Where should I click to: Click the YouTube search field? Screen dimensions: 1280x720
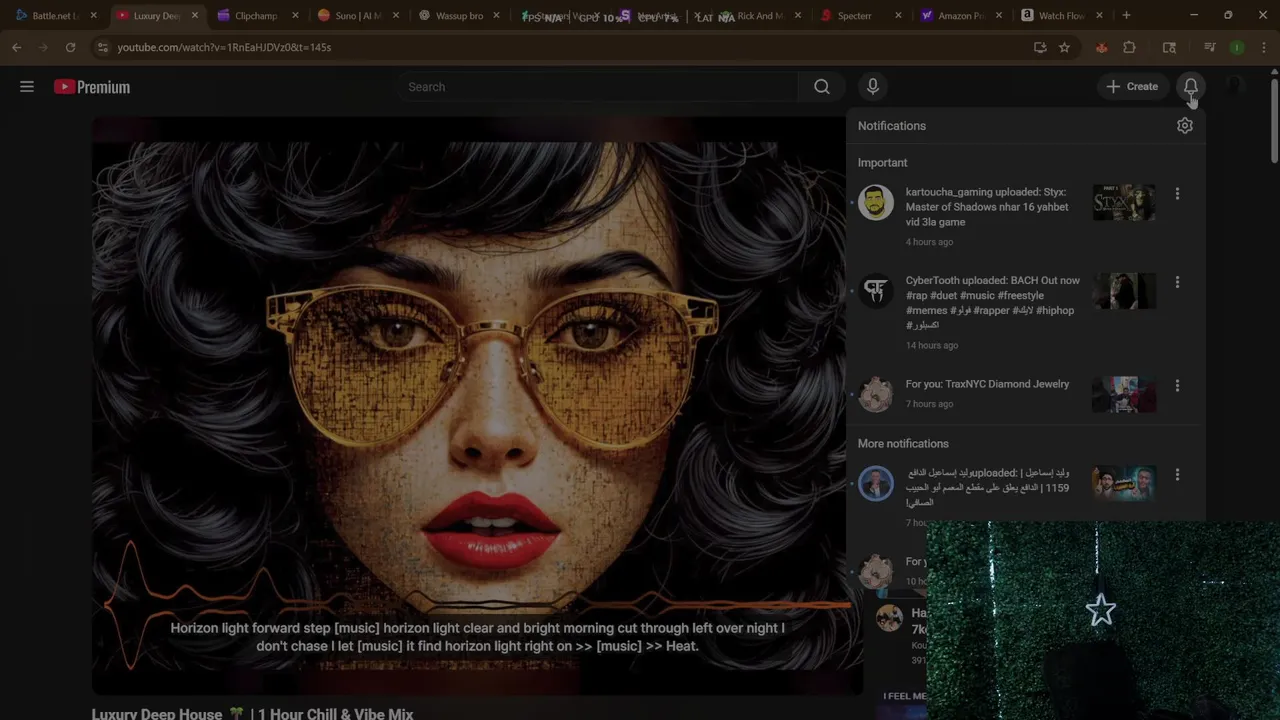pos(598,87)
